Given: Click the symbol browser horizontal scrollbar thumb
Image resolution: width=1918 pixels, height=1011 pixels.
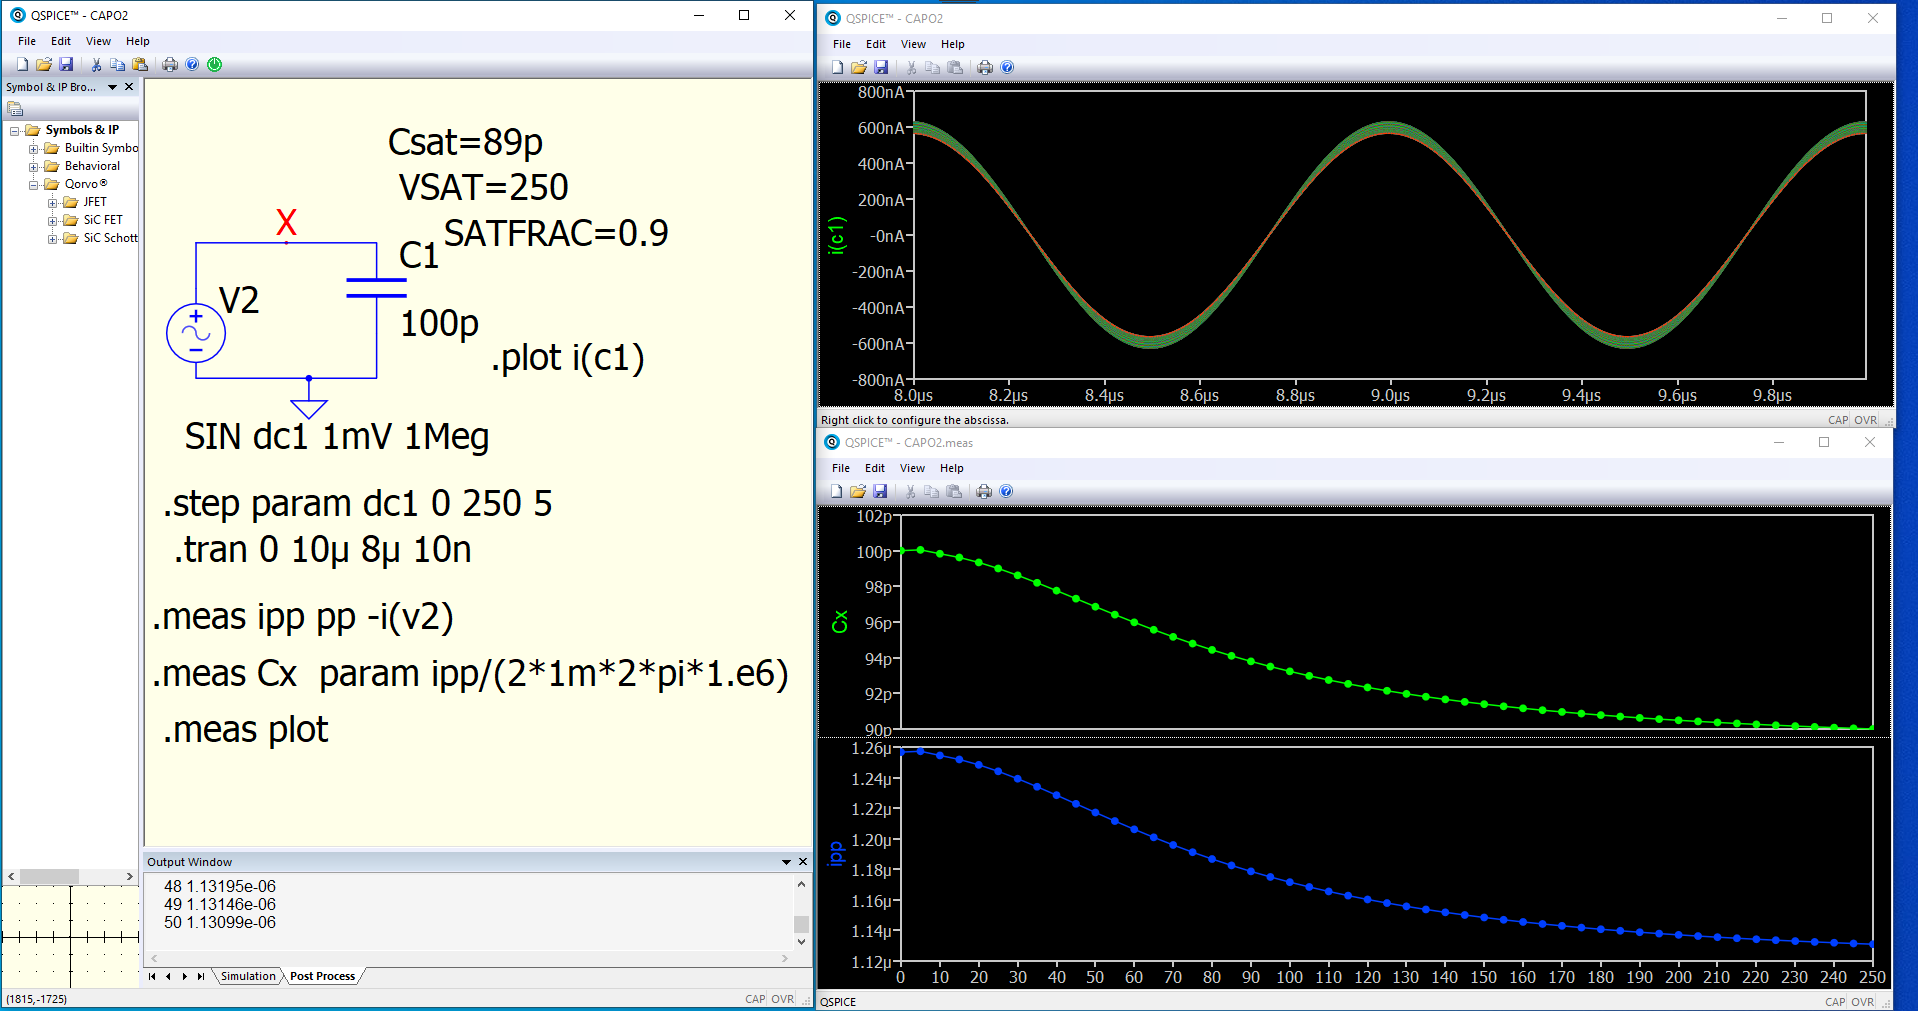Looking at the screenshot, I should click(49, 876).
